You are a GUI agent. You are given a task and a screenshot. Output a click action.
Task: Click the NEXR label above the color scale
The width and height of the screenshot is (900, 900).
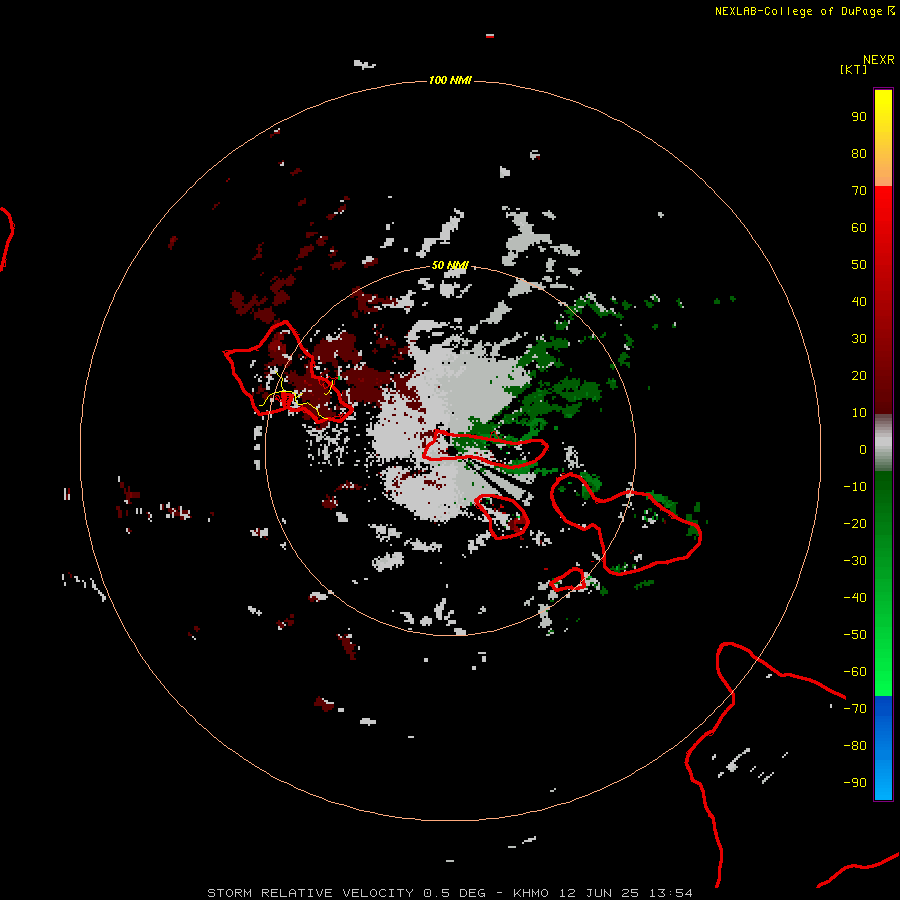[x=878, y=60]
